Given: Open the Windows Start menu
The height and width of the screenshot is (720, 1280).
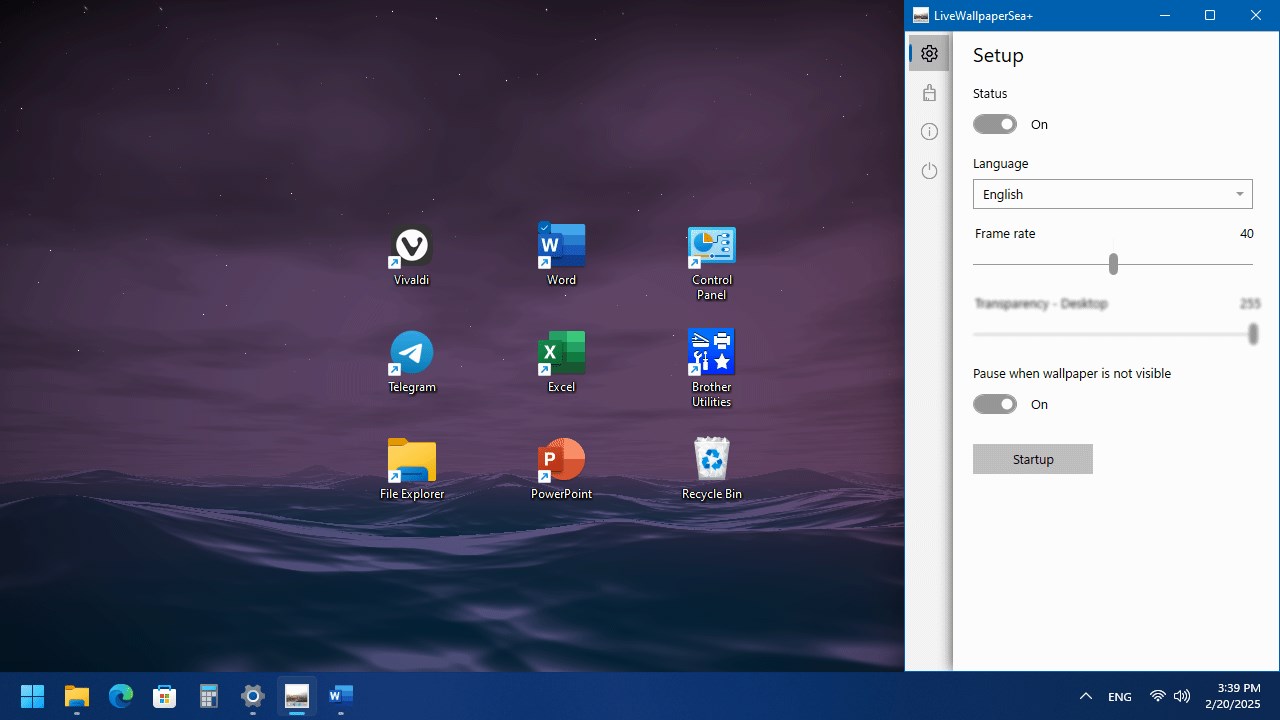Looking at the screenshot, I should (x=33, y=696).
